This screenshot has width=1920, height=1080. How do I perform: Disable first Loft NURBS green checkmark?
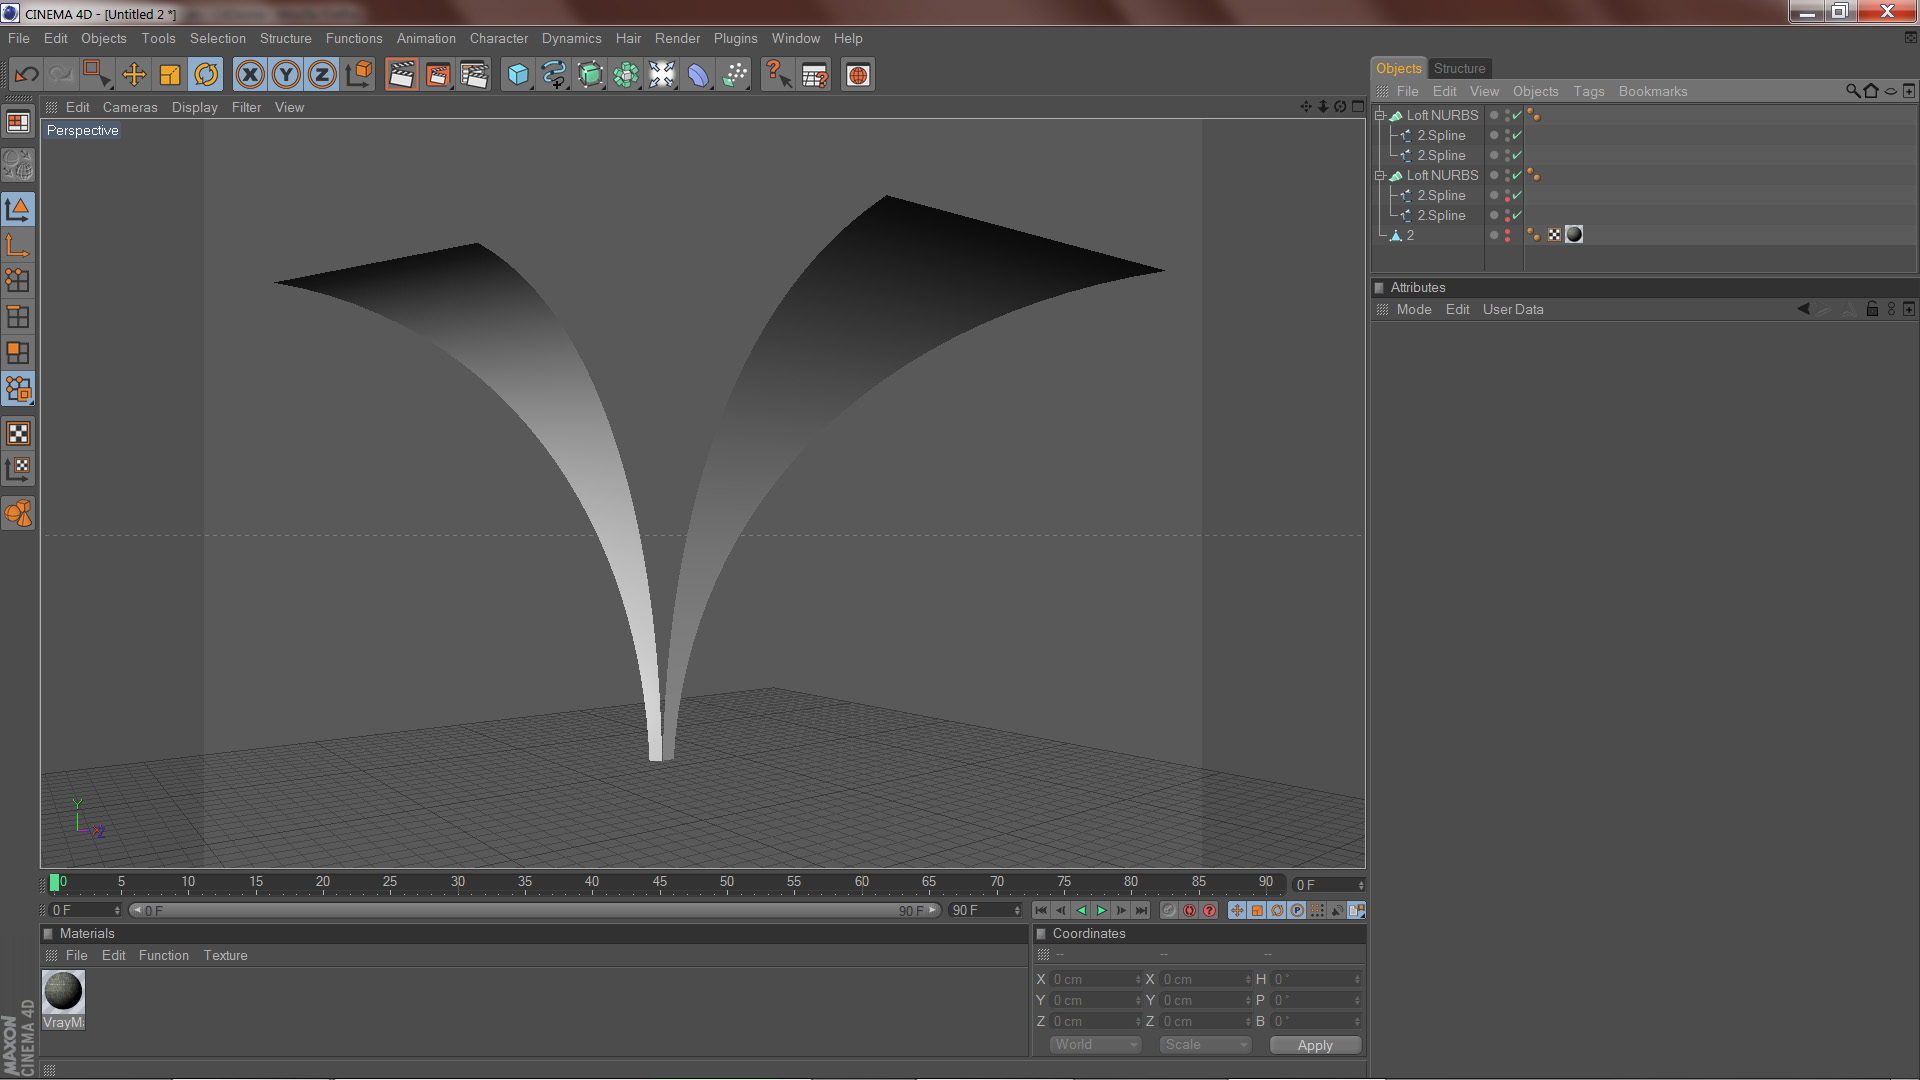pos(1517,116)
